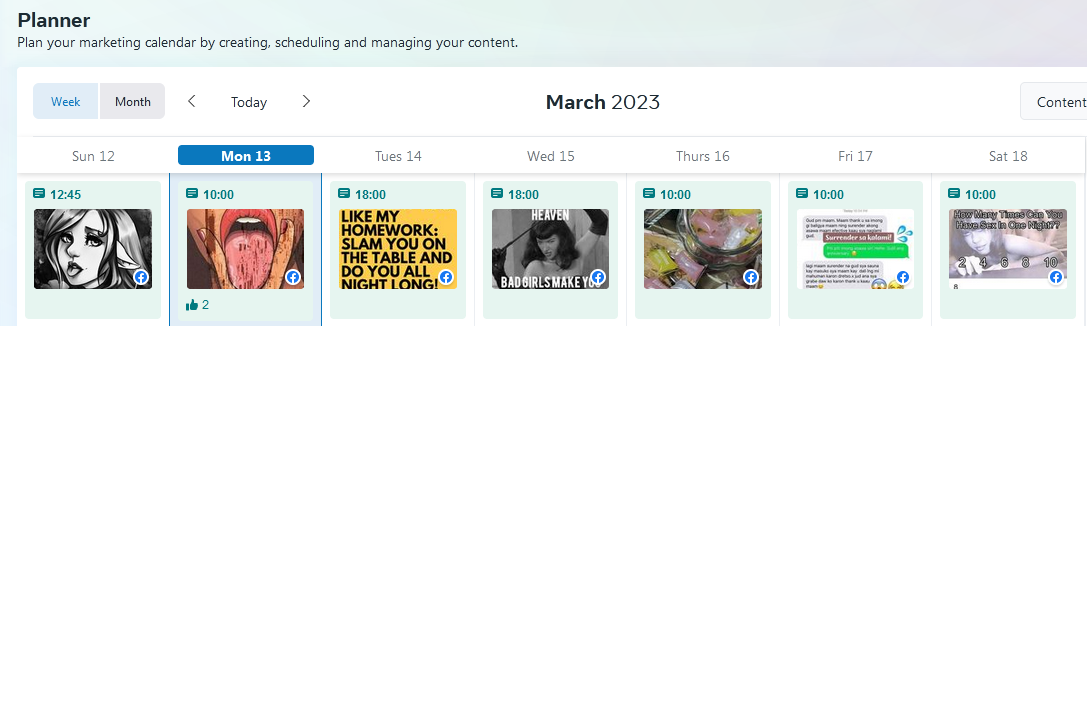
Task: Go to the previous week arrow
Action: pyautogui.click(x=192, y=101)
